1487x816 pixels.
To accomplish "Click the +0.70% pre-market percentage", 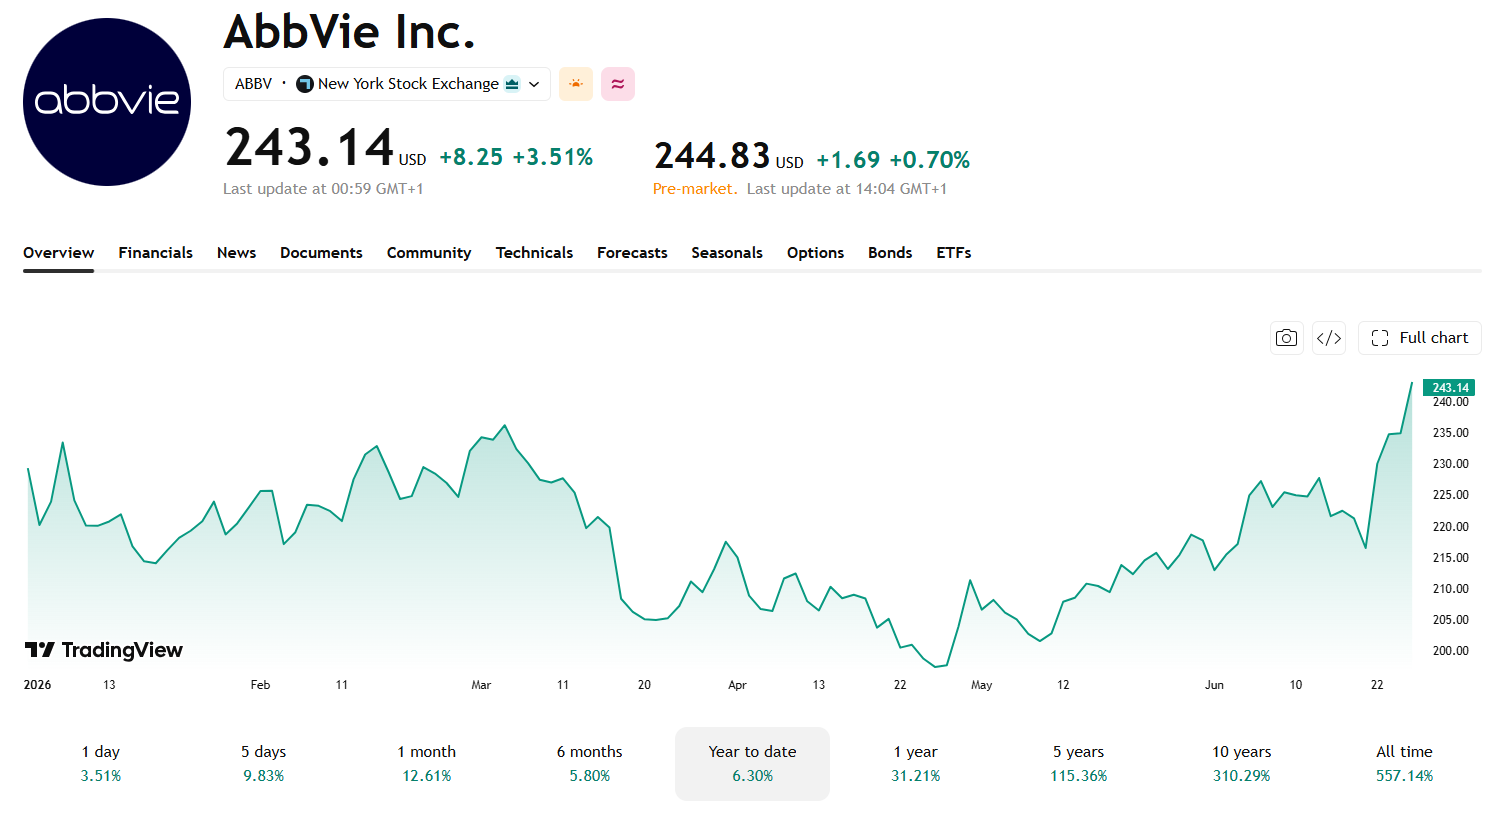I will (930, 160).
